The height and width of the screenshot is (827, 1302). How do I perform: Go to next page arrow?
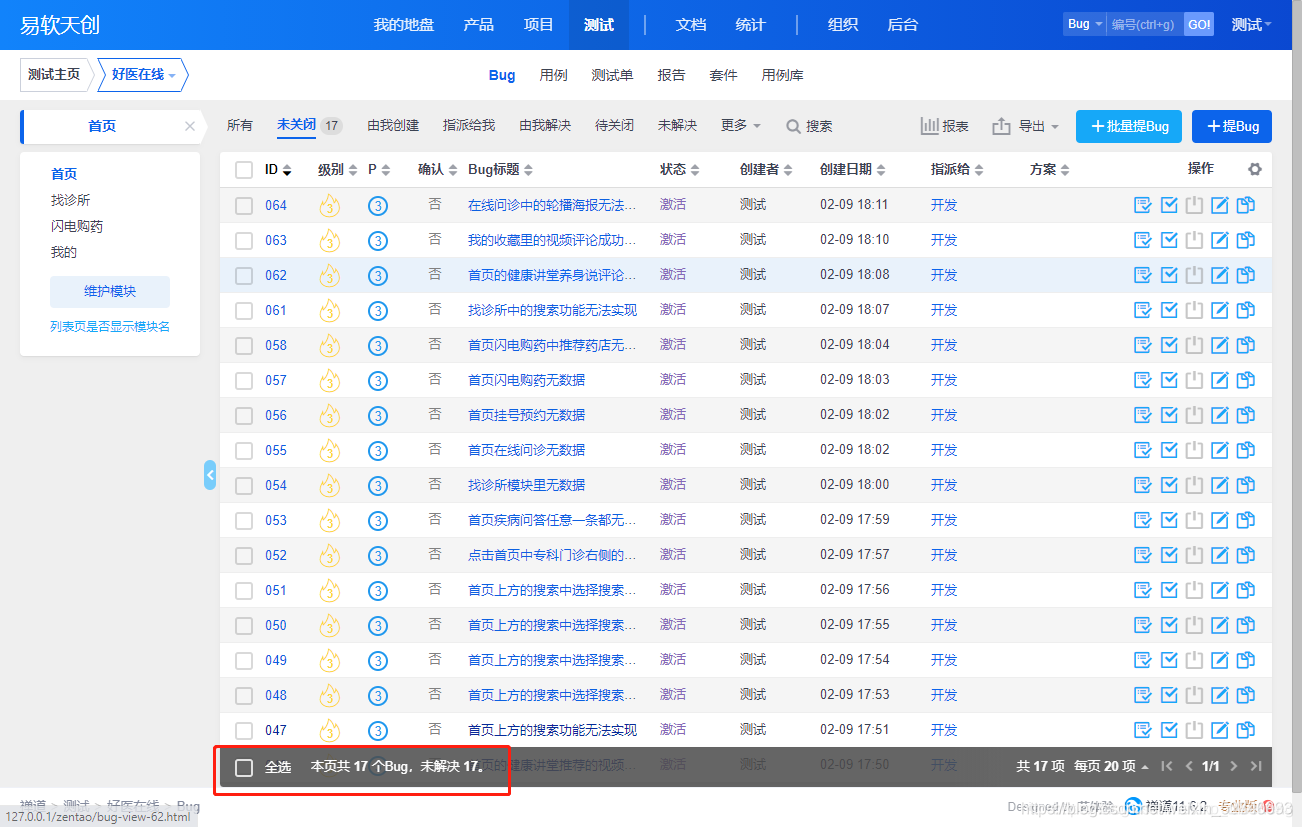pos(1234,766)
